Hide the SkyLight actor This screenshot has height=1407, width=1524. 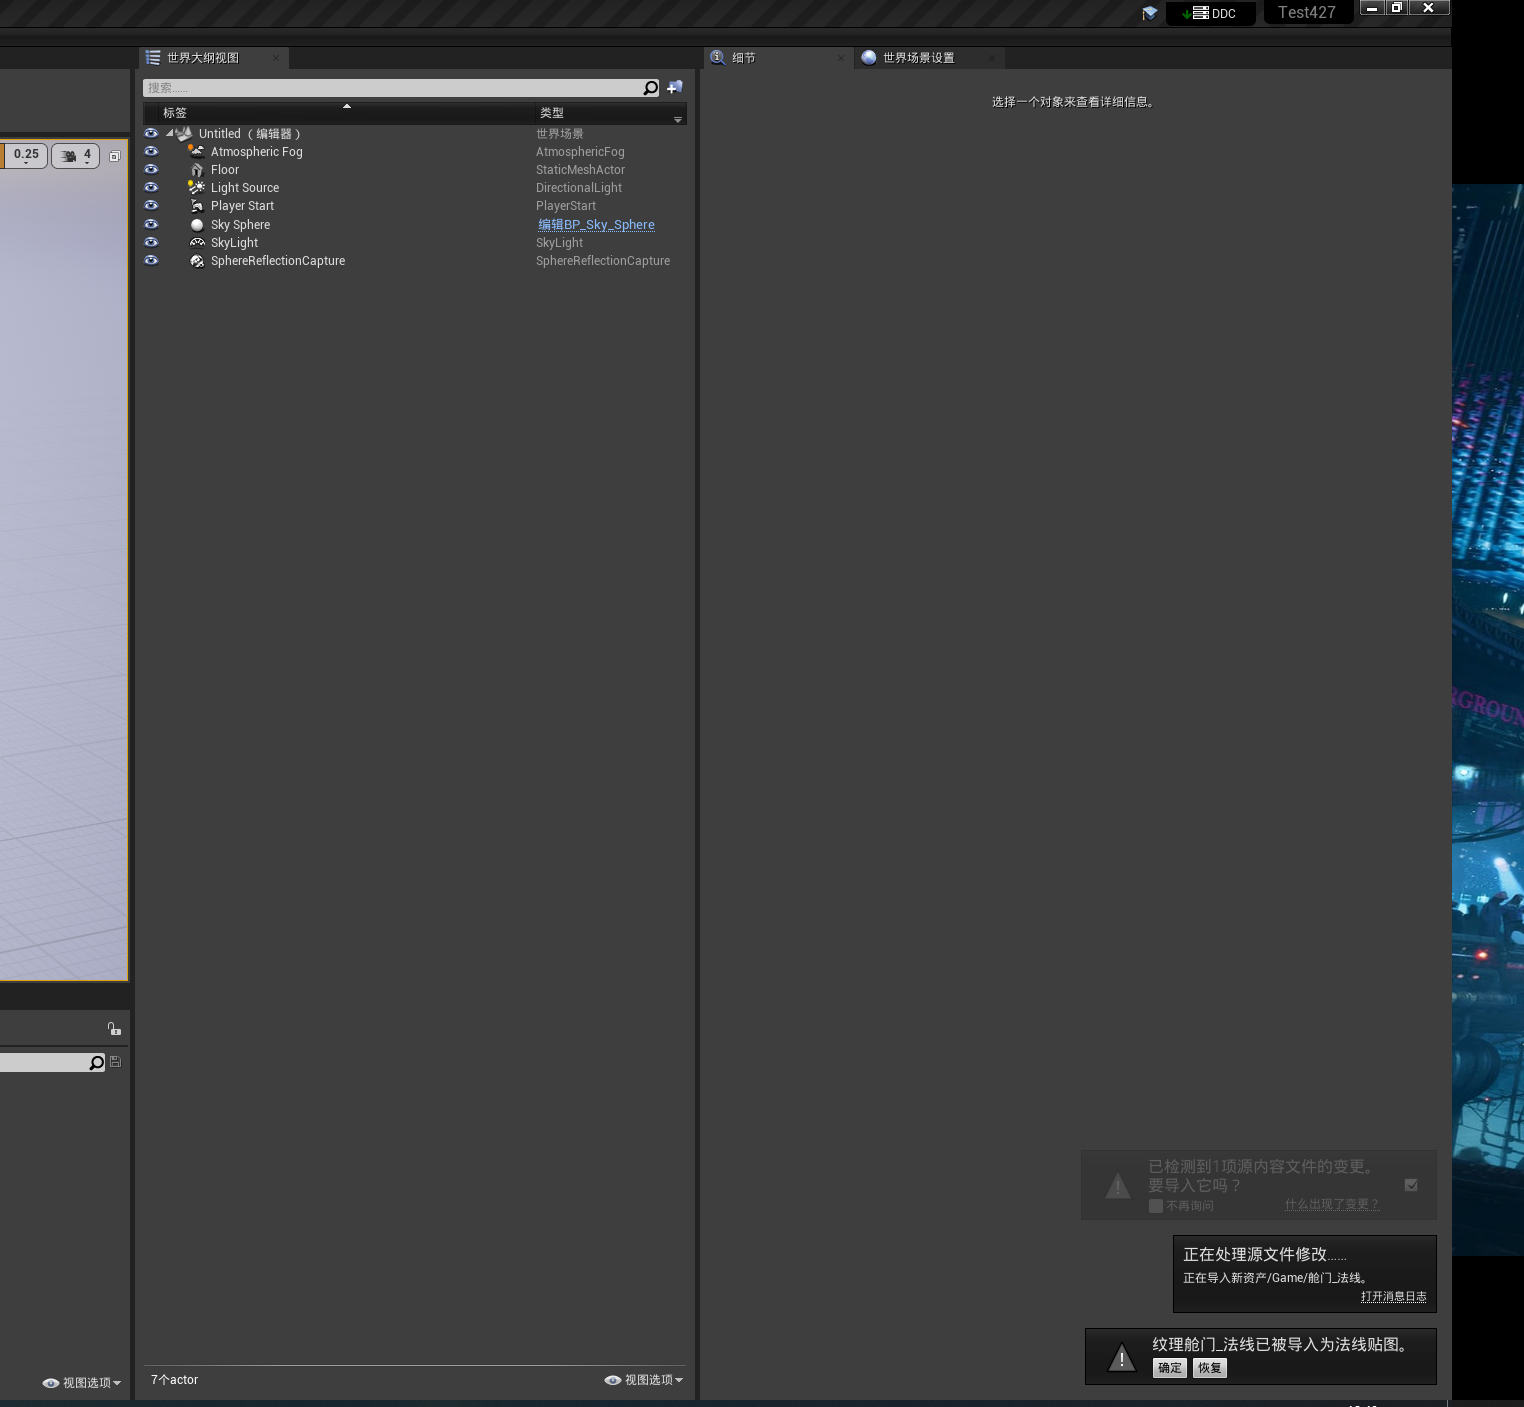pos(151,242)
